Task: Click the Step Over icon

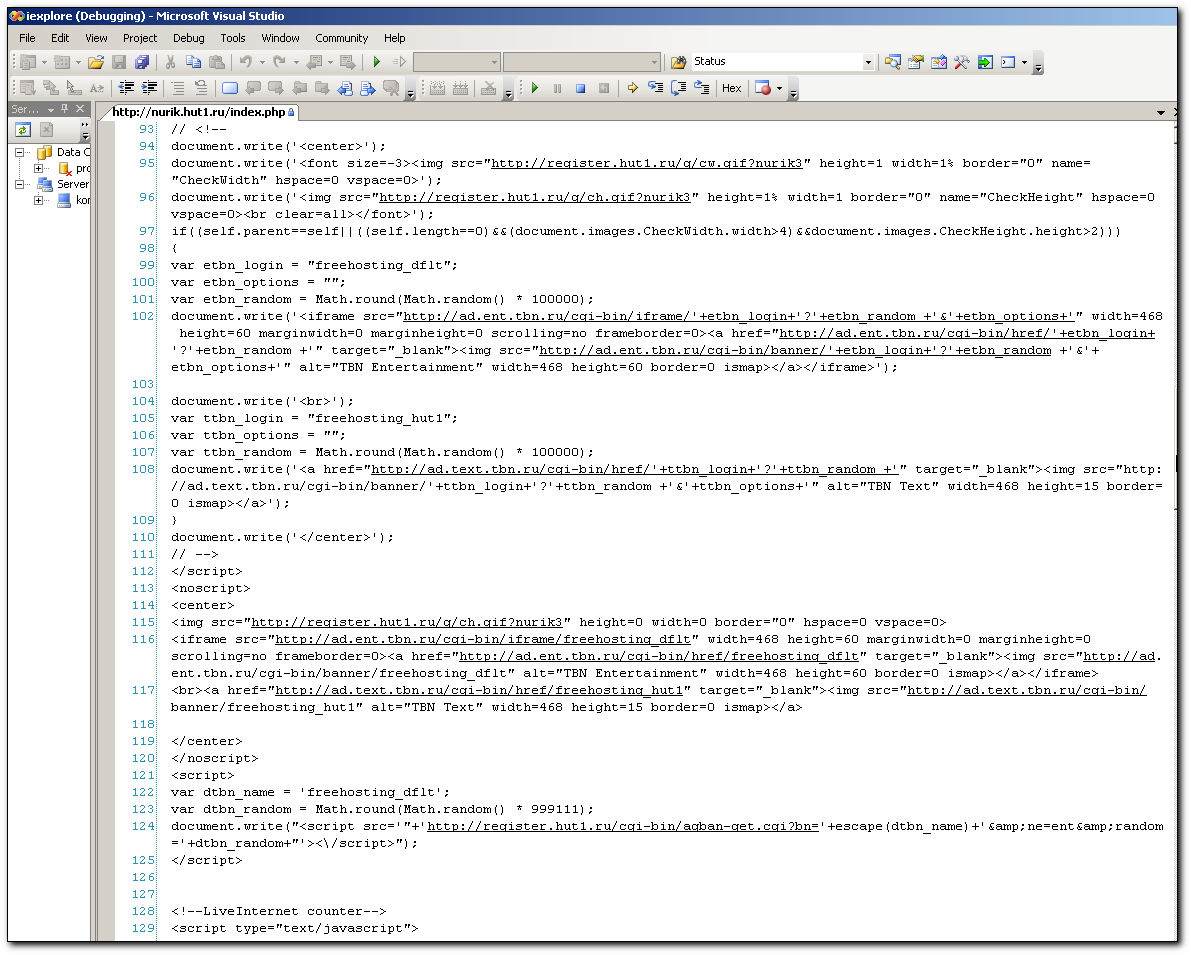Action: (679, 88)
